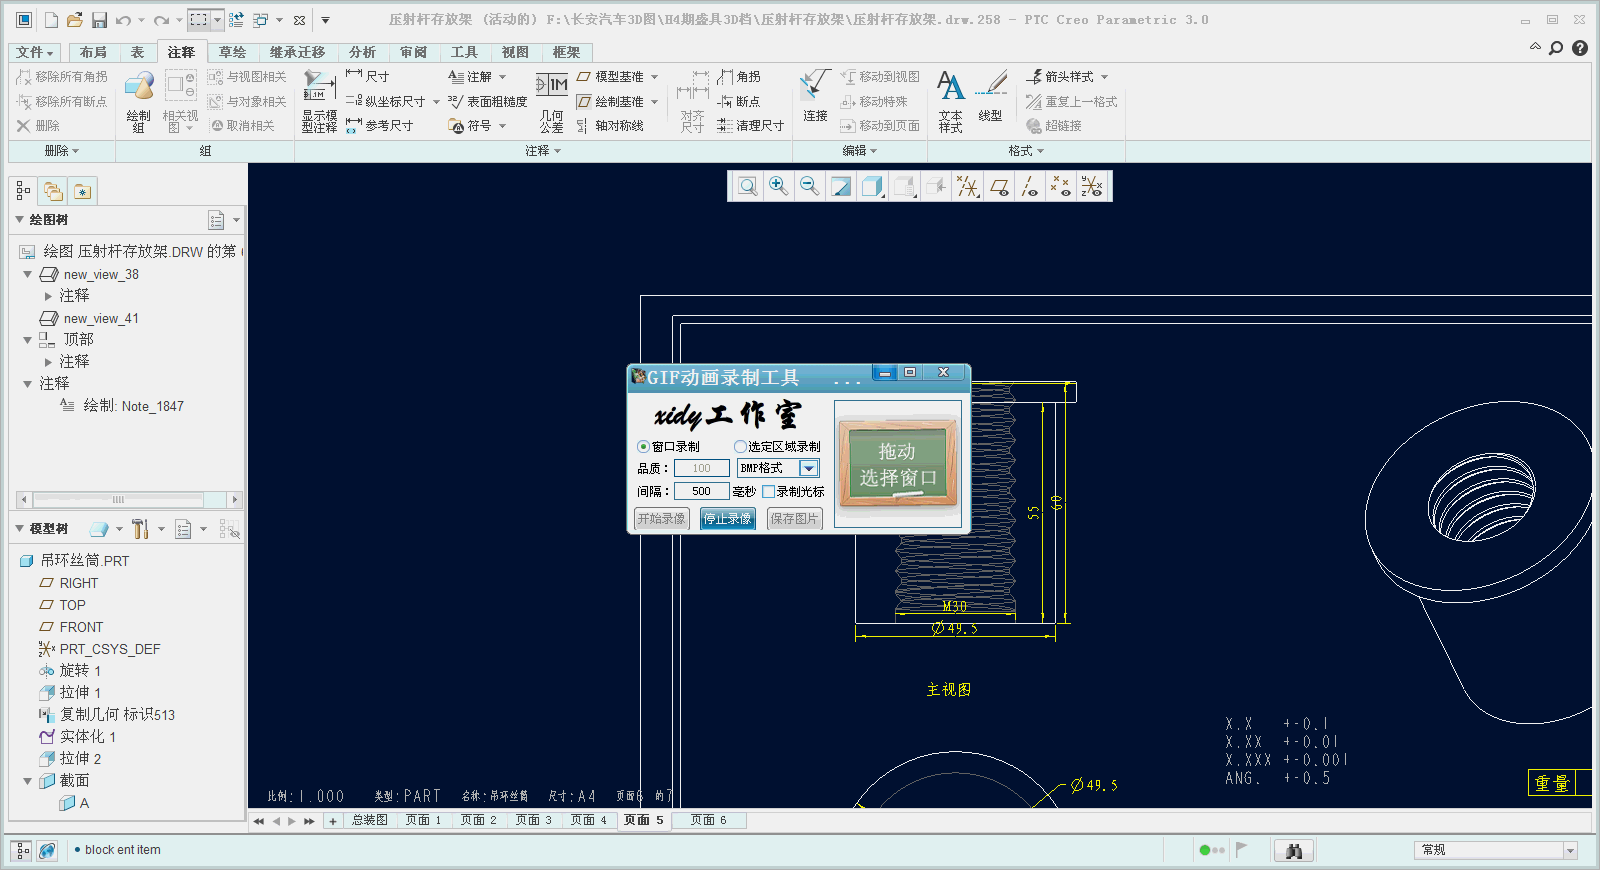Select the Axis Symmetry Line (轴对称线) tool
1600x870 pixels.
610,126
